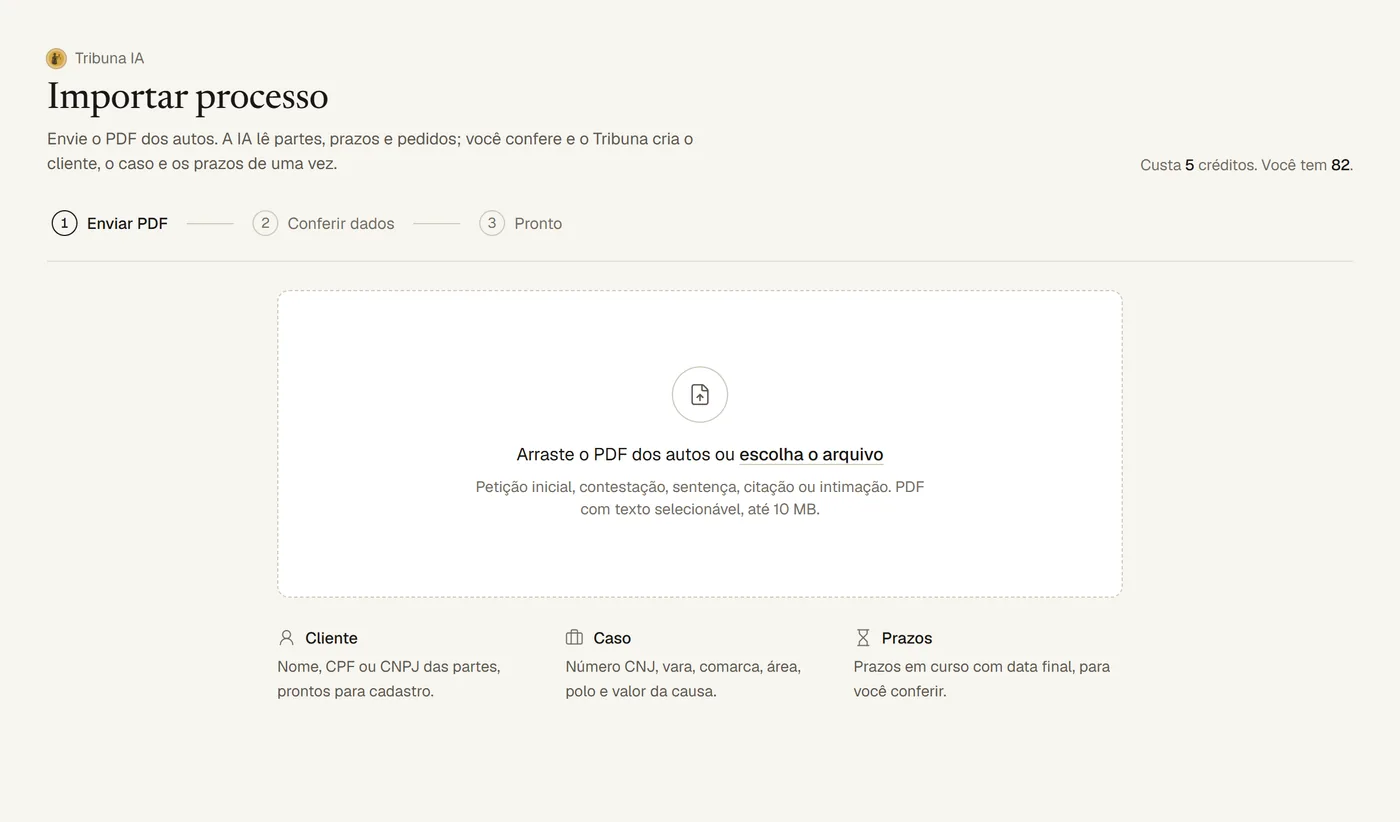Image resolution: width=1400 pixels, height=822 pixels.
Task: Click the upload file icon in the dropzone
Action: (700, 394)
